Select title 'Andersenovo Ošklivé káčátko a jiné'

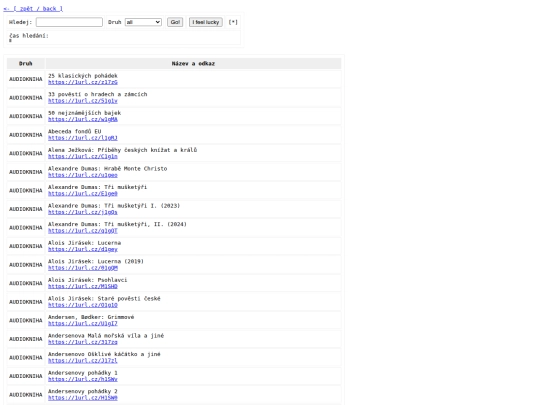click(104, 355)
